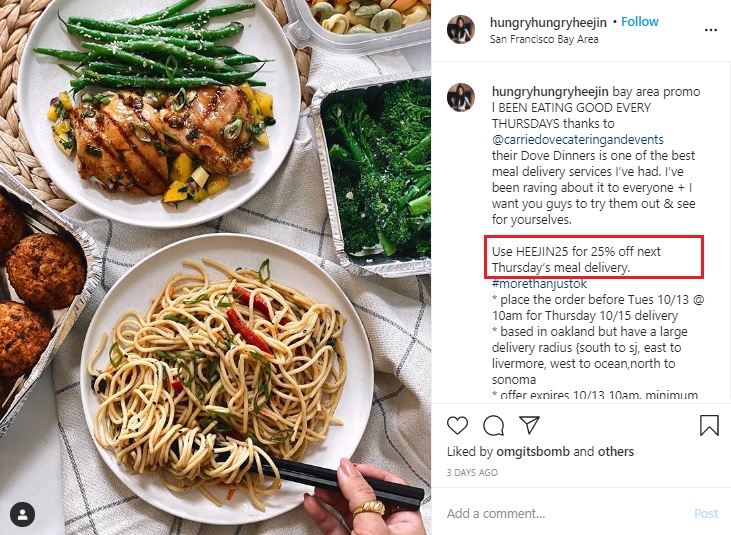
Task: Share post with paper plane icon
Action: tap(529, 425)
